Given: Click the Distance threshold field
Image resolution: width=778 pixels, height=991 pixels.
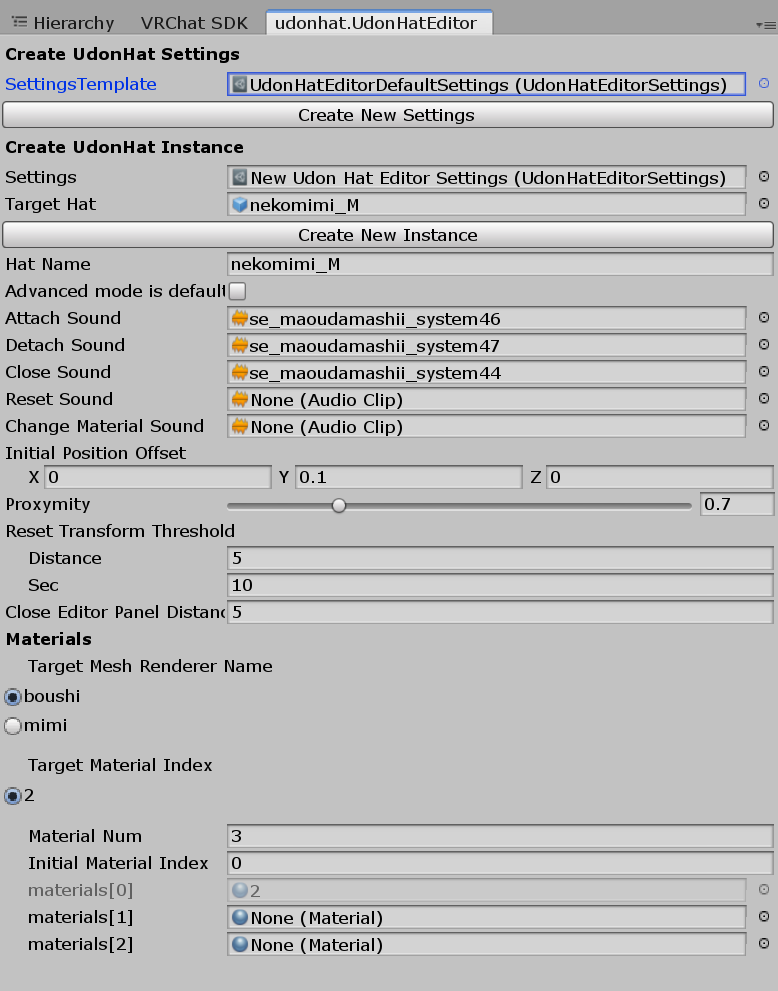Looking at the screenshot, I should (x=500, y=558).
